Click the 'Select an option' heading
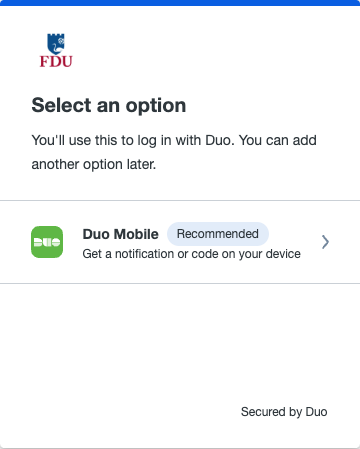Image resolution: width=360 pixels, height=449 pixels. click(109, 106)
